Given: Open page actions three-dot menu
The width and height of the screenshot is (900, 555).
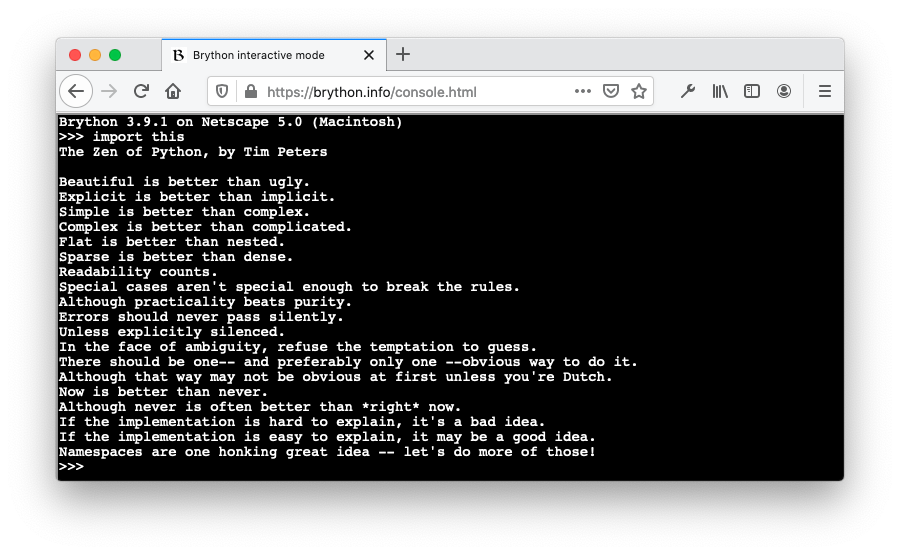Looking at the screenshot, I should click(x=583, y=91).
